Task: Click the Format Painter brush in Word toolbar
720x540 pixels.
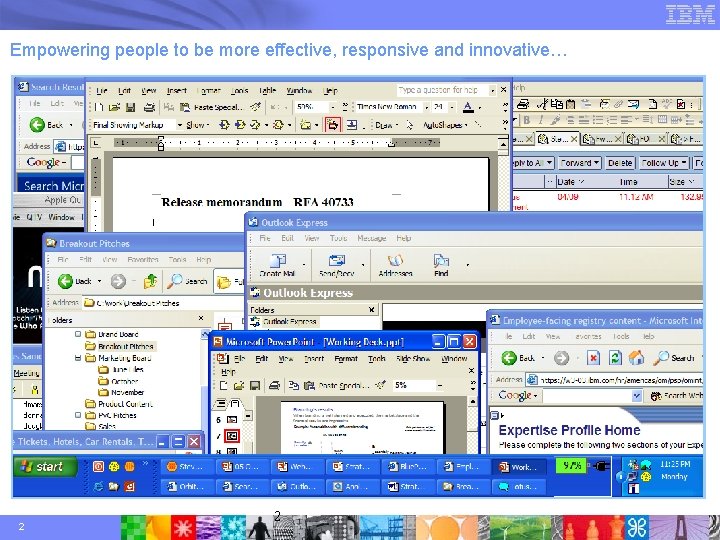Action: pyautogui.click(x=255, y=107)
